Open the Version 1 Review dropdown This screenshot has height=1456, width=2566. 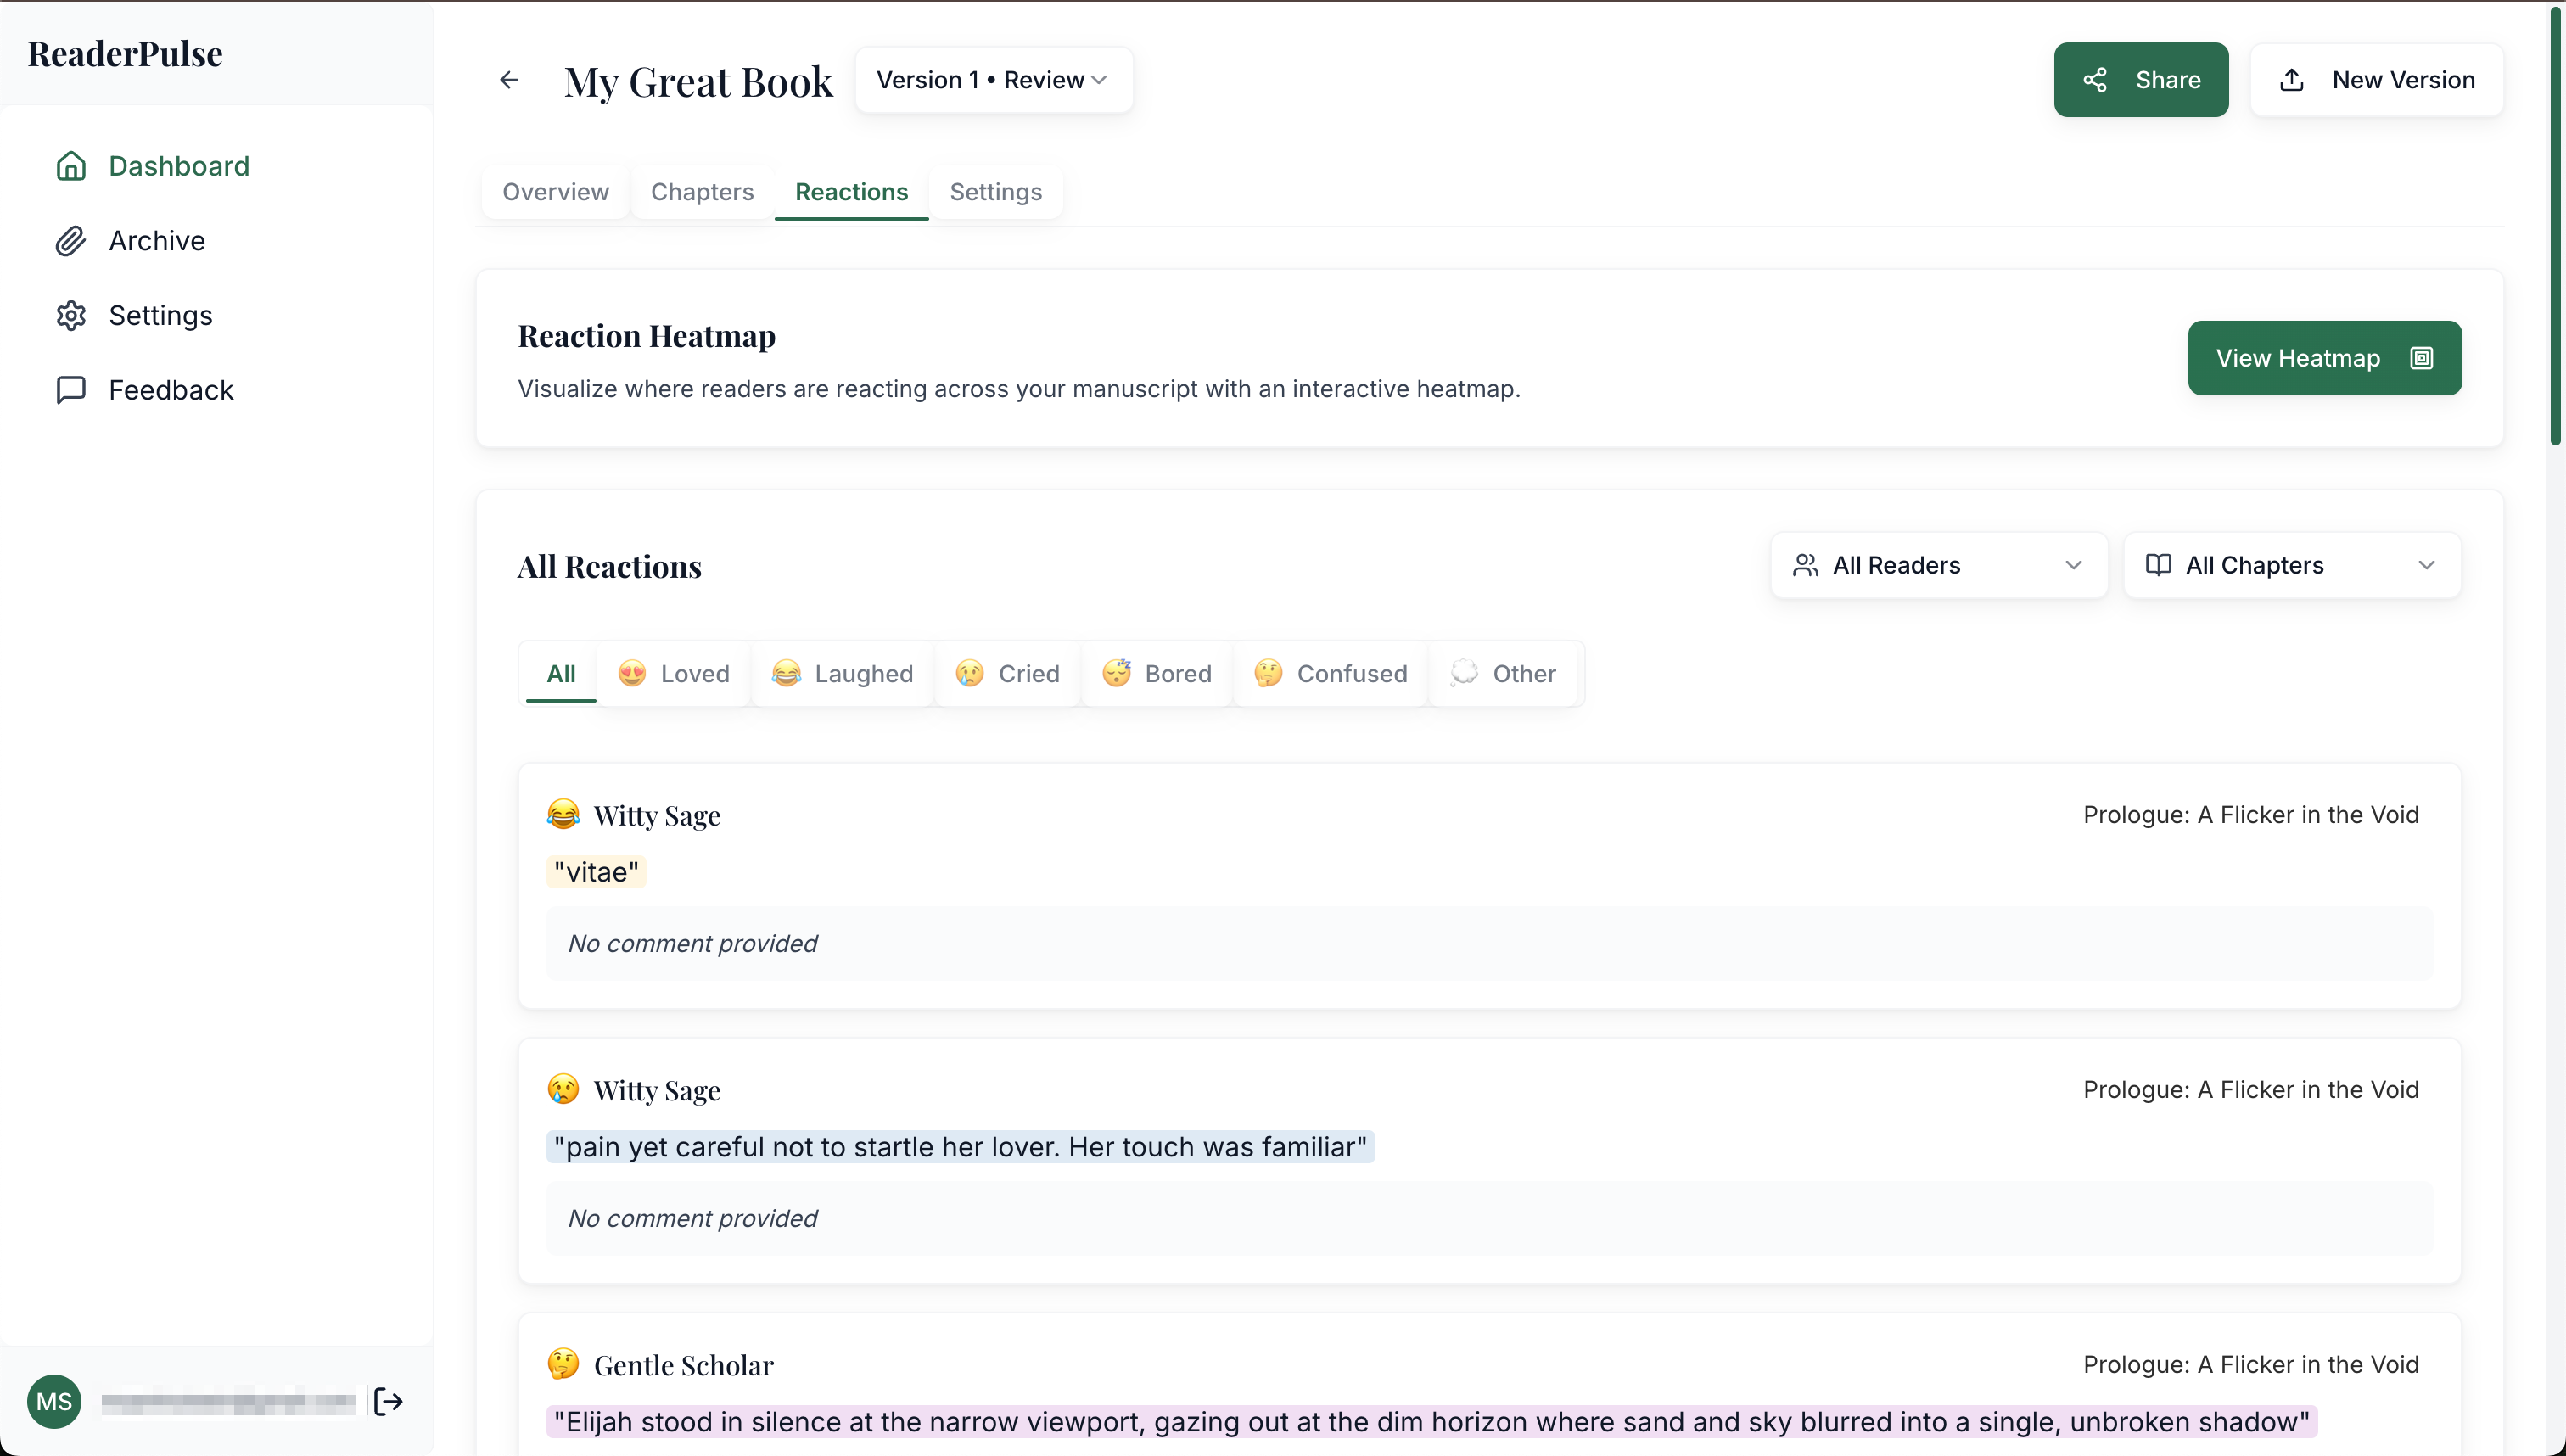993,79
